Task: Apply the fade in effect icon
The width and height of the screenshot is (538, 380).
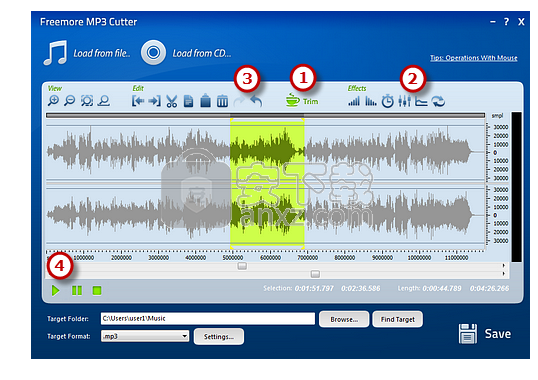Action: click(354, 101)
